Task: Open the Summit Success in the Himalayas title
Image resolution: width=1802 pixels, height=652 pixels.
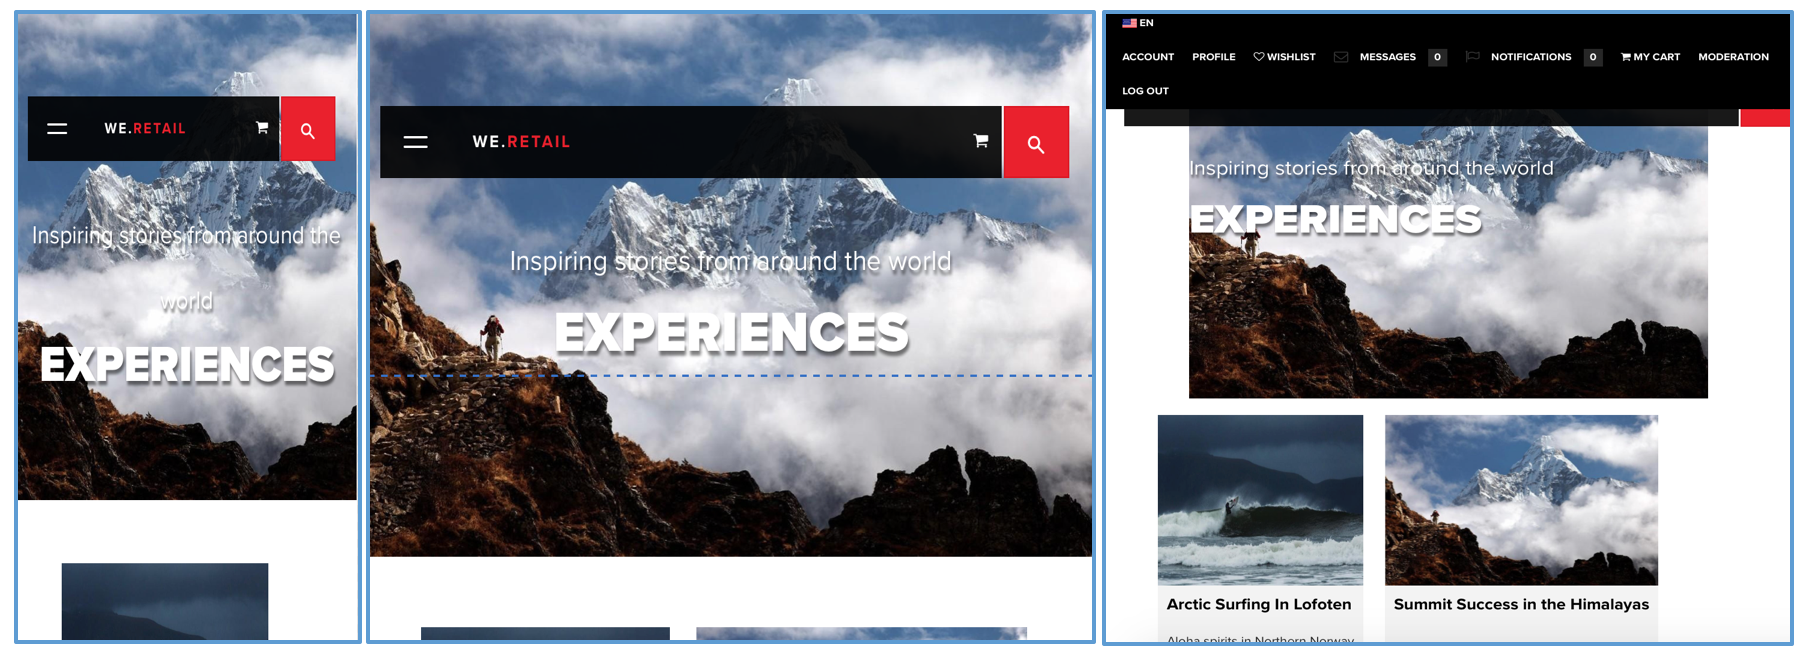Action: (1521, 604)
